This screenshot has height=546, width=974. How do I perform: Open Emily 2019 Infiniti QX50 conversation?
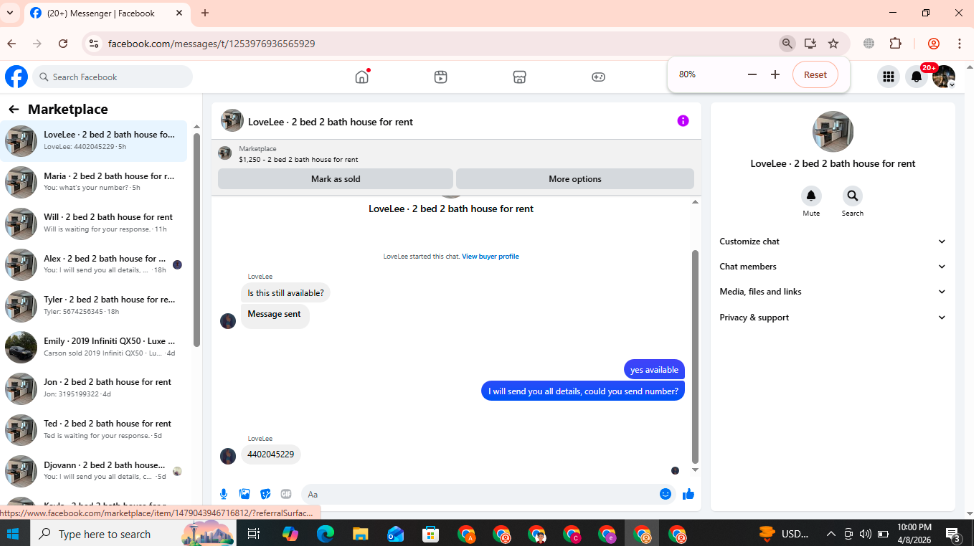(94, 347)
